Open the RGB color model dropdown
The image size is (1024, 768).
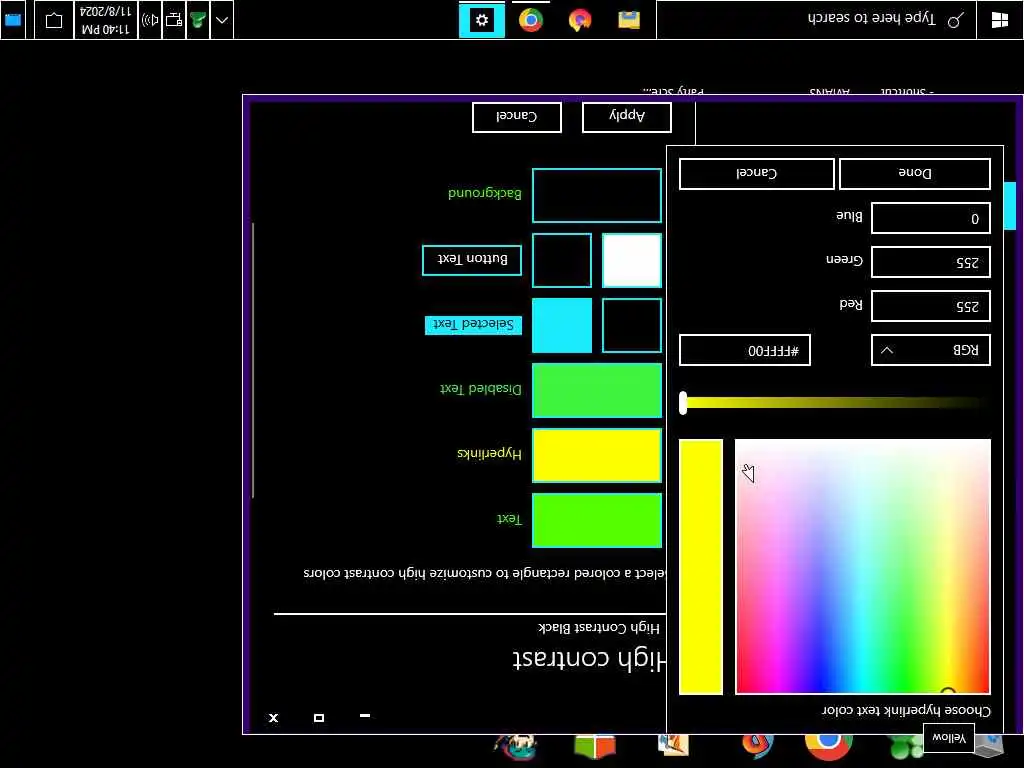pos(931,350)
